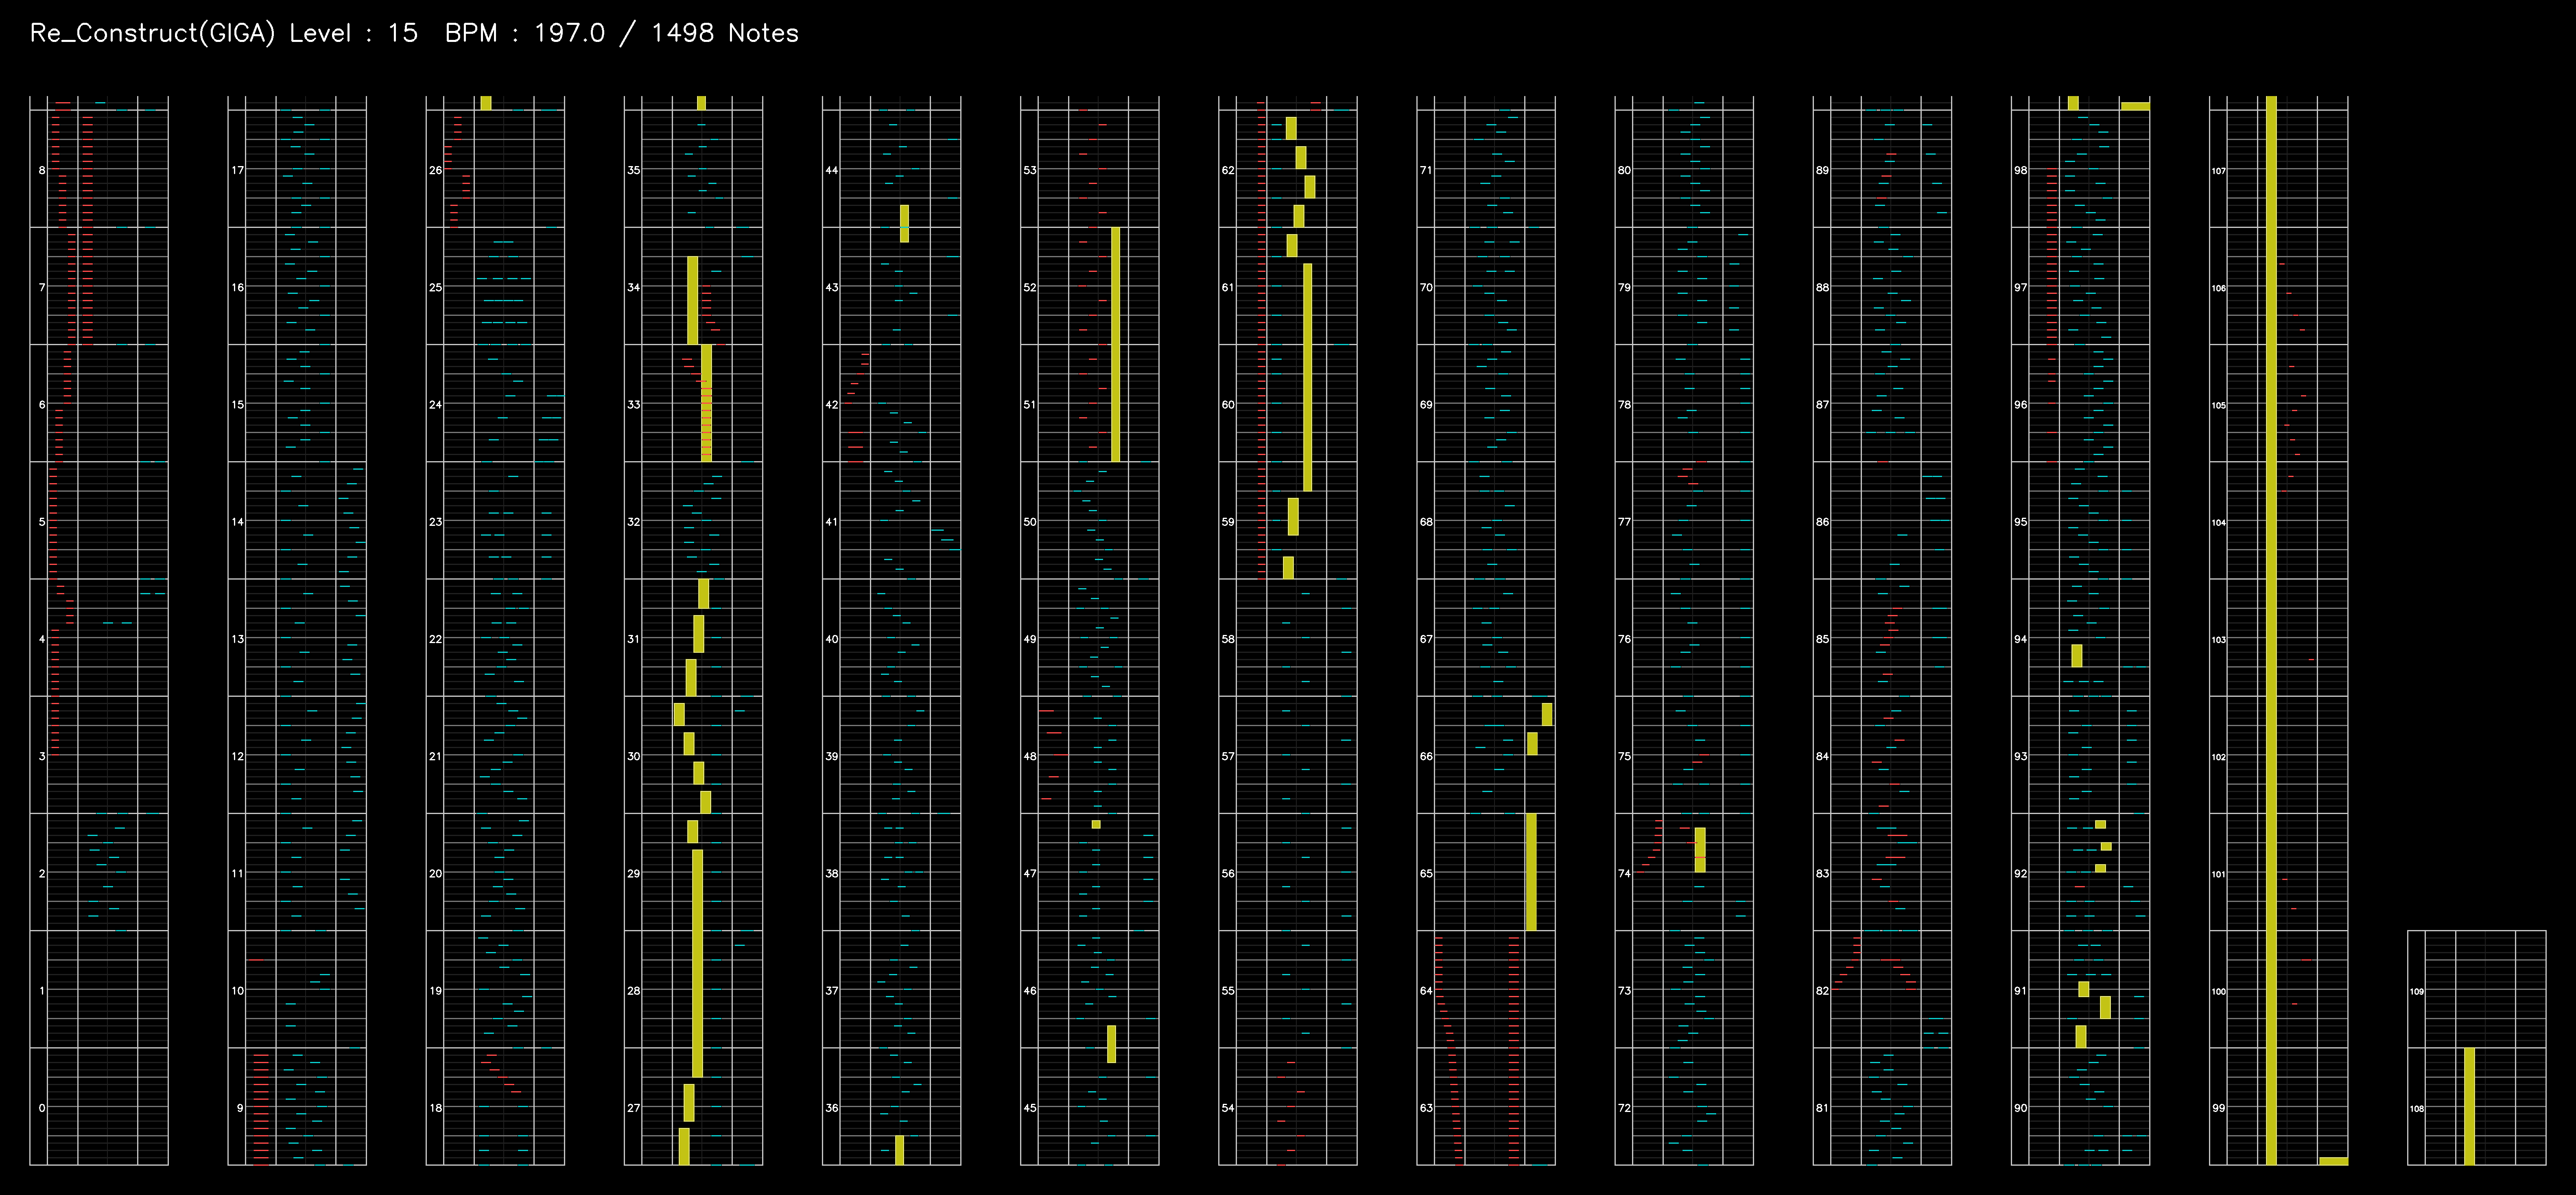Viewport: 2576px width, 1195px height.
Task: Select measure number 89 label
Action: pos(1822,170)
